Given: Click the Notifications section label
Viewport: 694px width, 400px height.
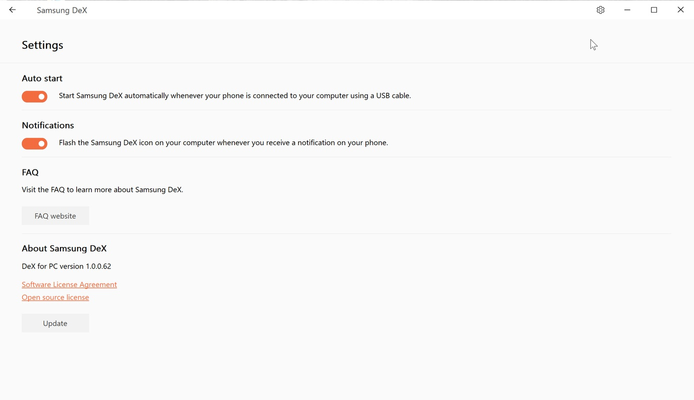Looking at the screenshot, I should 48,125.
